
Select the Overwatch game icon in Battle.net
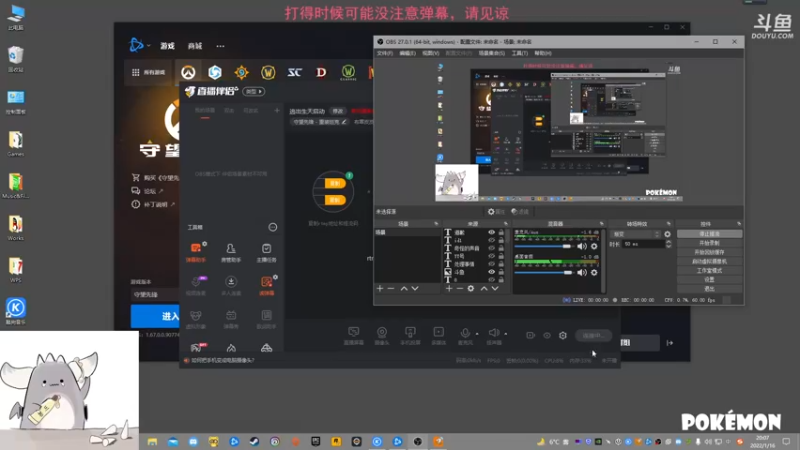point(188,72)
